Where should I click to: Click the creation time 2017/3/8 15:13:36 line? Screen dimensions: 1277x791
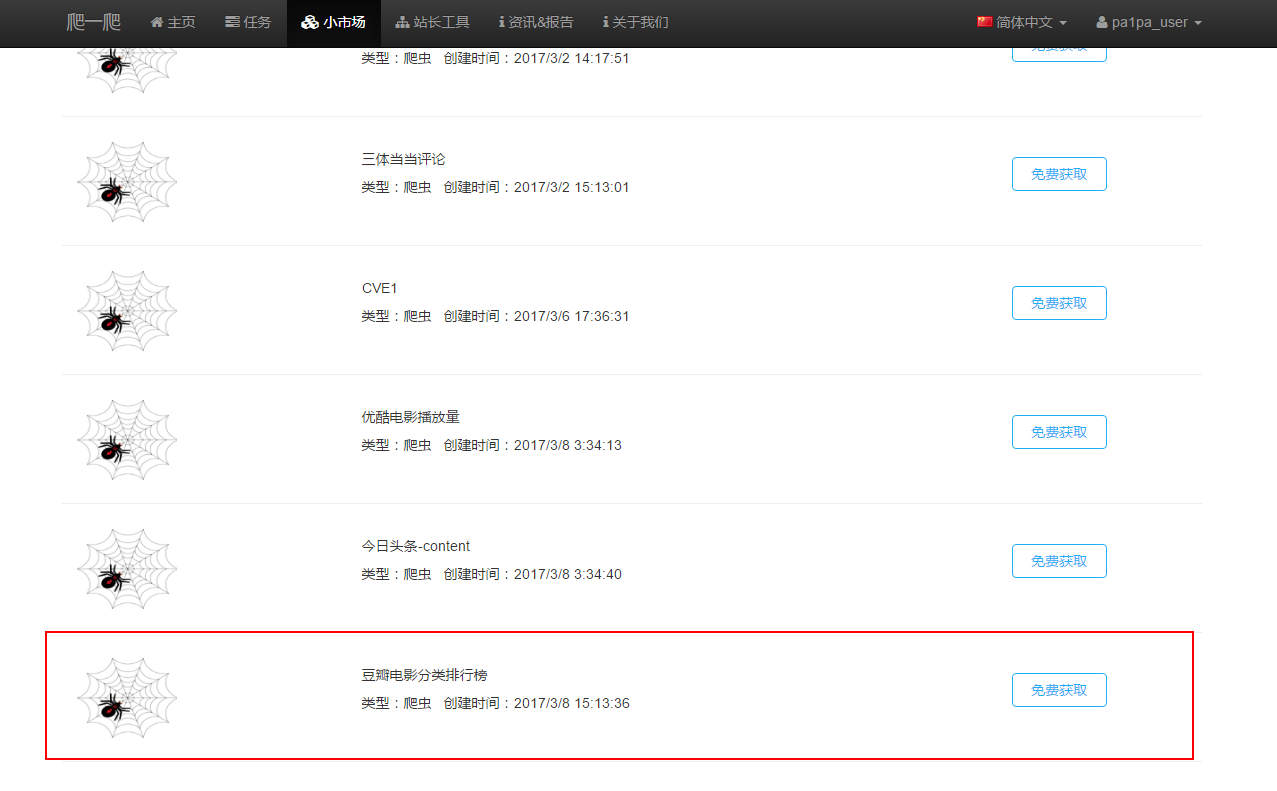pos(495,703)
